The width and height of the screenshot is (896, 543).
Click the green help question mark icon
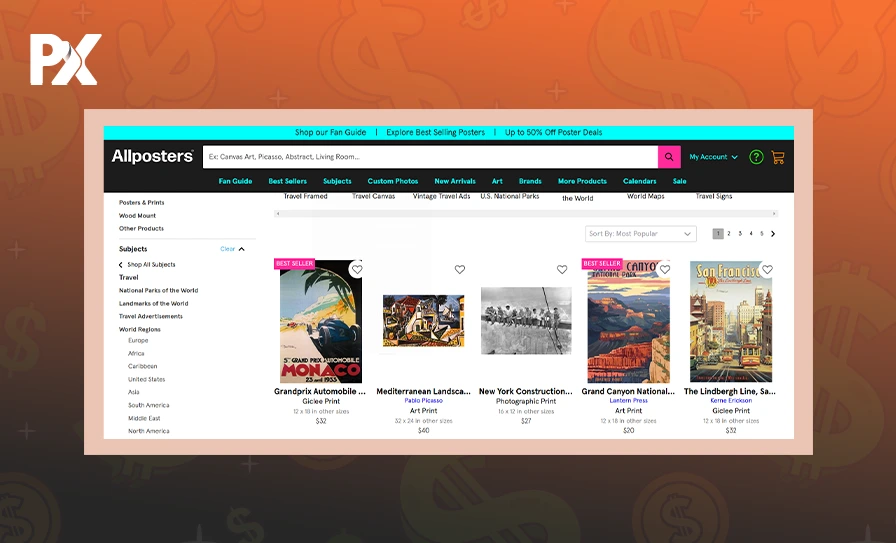pyautogui.click(x=756, y=157)
